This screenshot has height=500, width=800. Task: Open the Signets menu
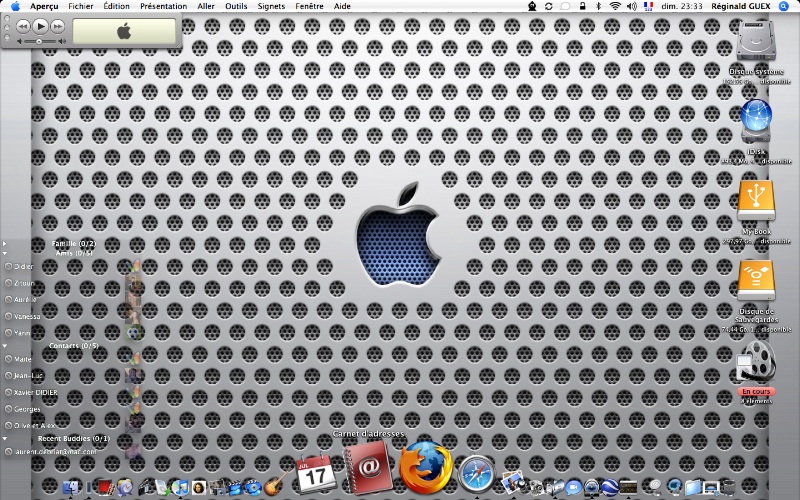click(x=271, y=6)
